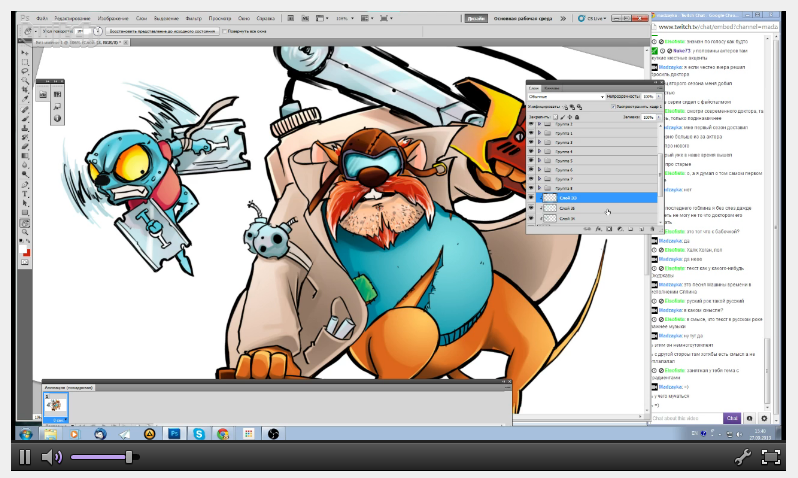Switch to the Каналы tab
Screen dimensions: 798x478
click(x=552, y=88)
